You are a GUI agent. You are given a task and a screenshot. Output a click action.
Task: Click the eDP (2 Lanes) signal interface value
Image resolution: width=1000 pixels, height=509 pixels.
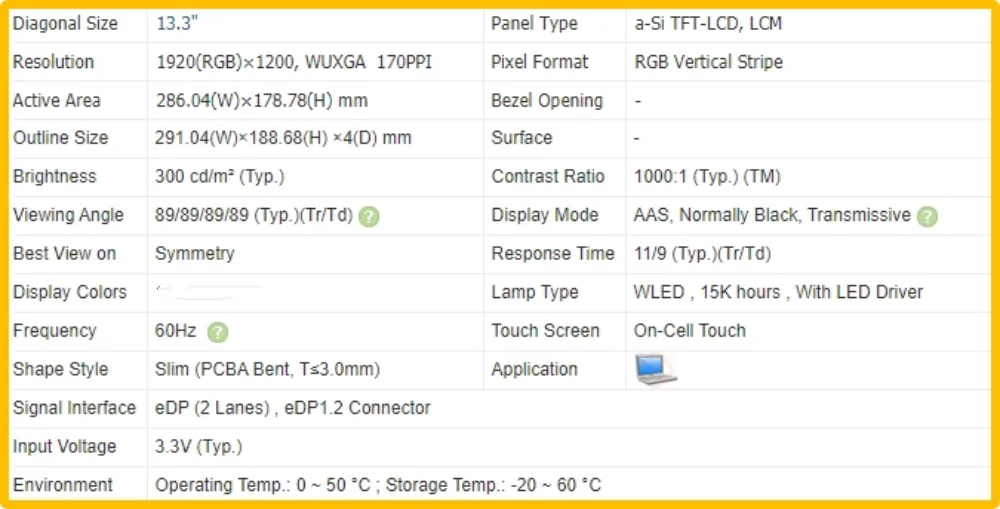pyautogui.click(x=293, y=408)
